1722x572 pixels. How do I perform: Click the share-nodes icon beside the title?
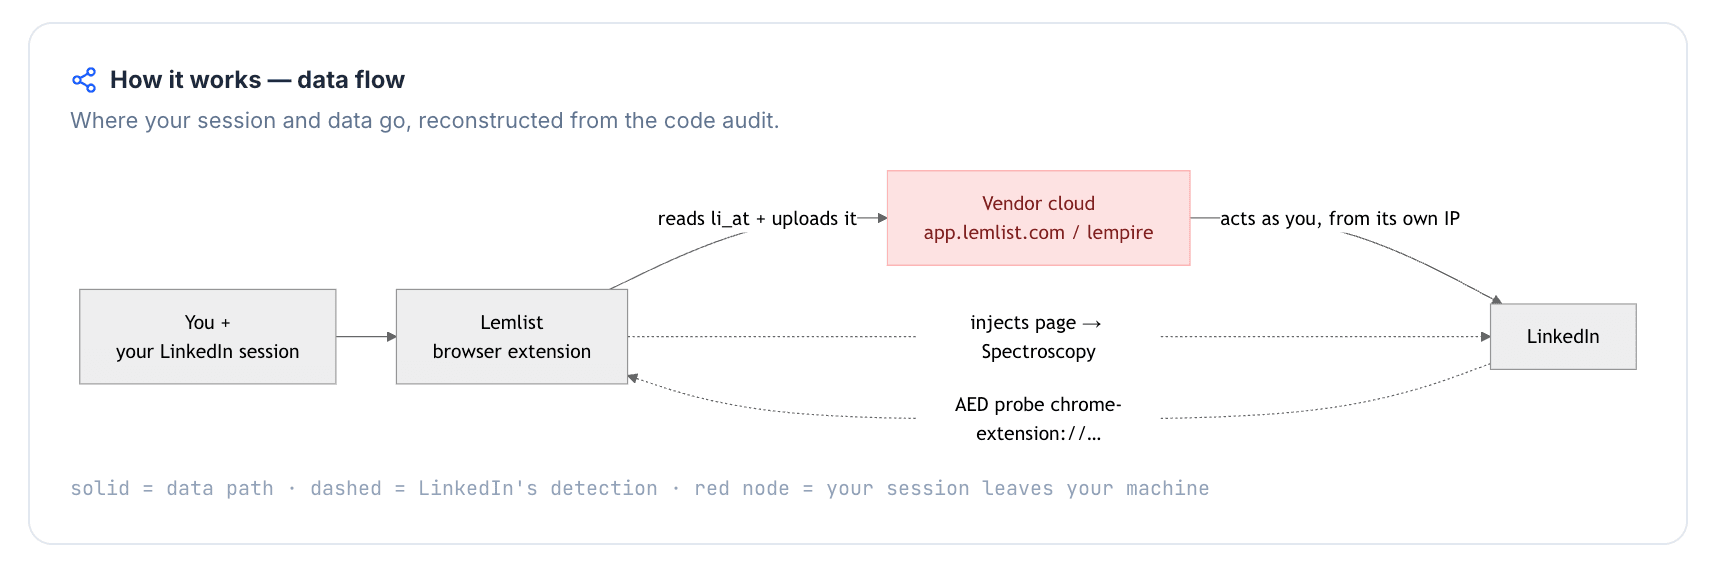[x=84, y=80]
